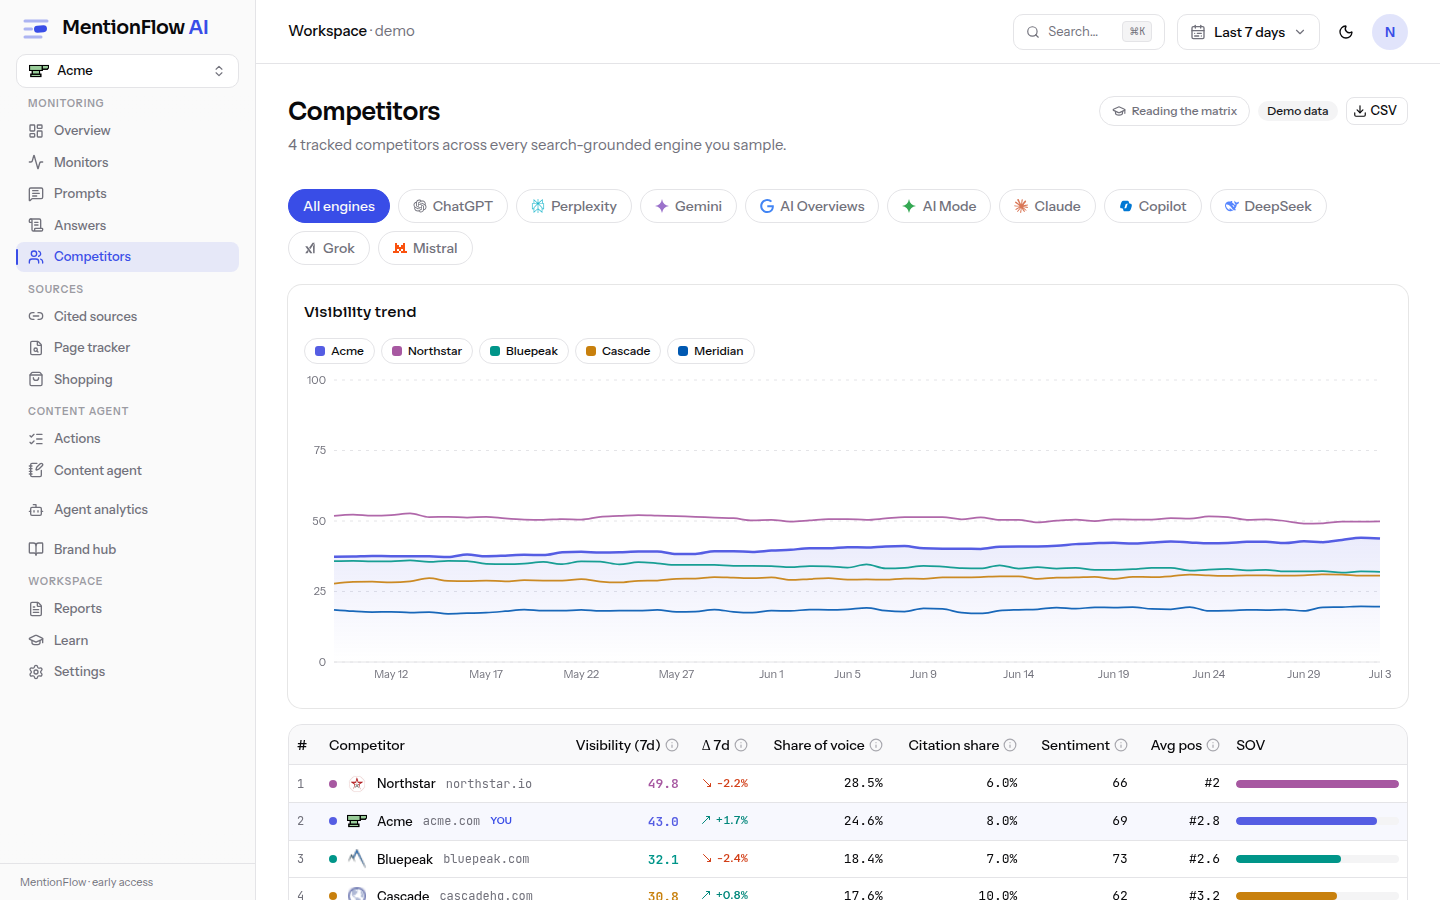The height and width of the screenshot is (900, 1440).
Task: Show info for Sentiment column
Action: tap(1121, 745)
